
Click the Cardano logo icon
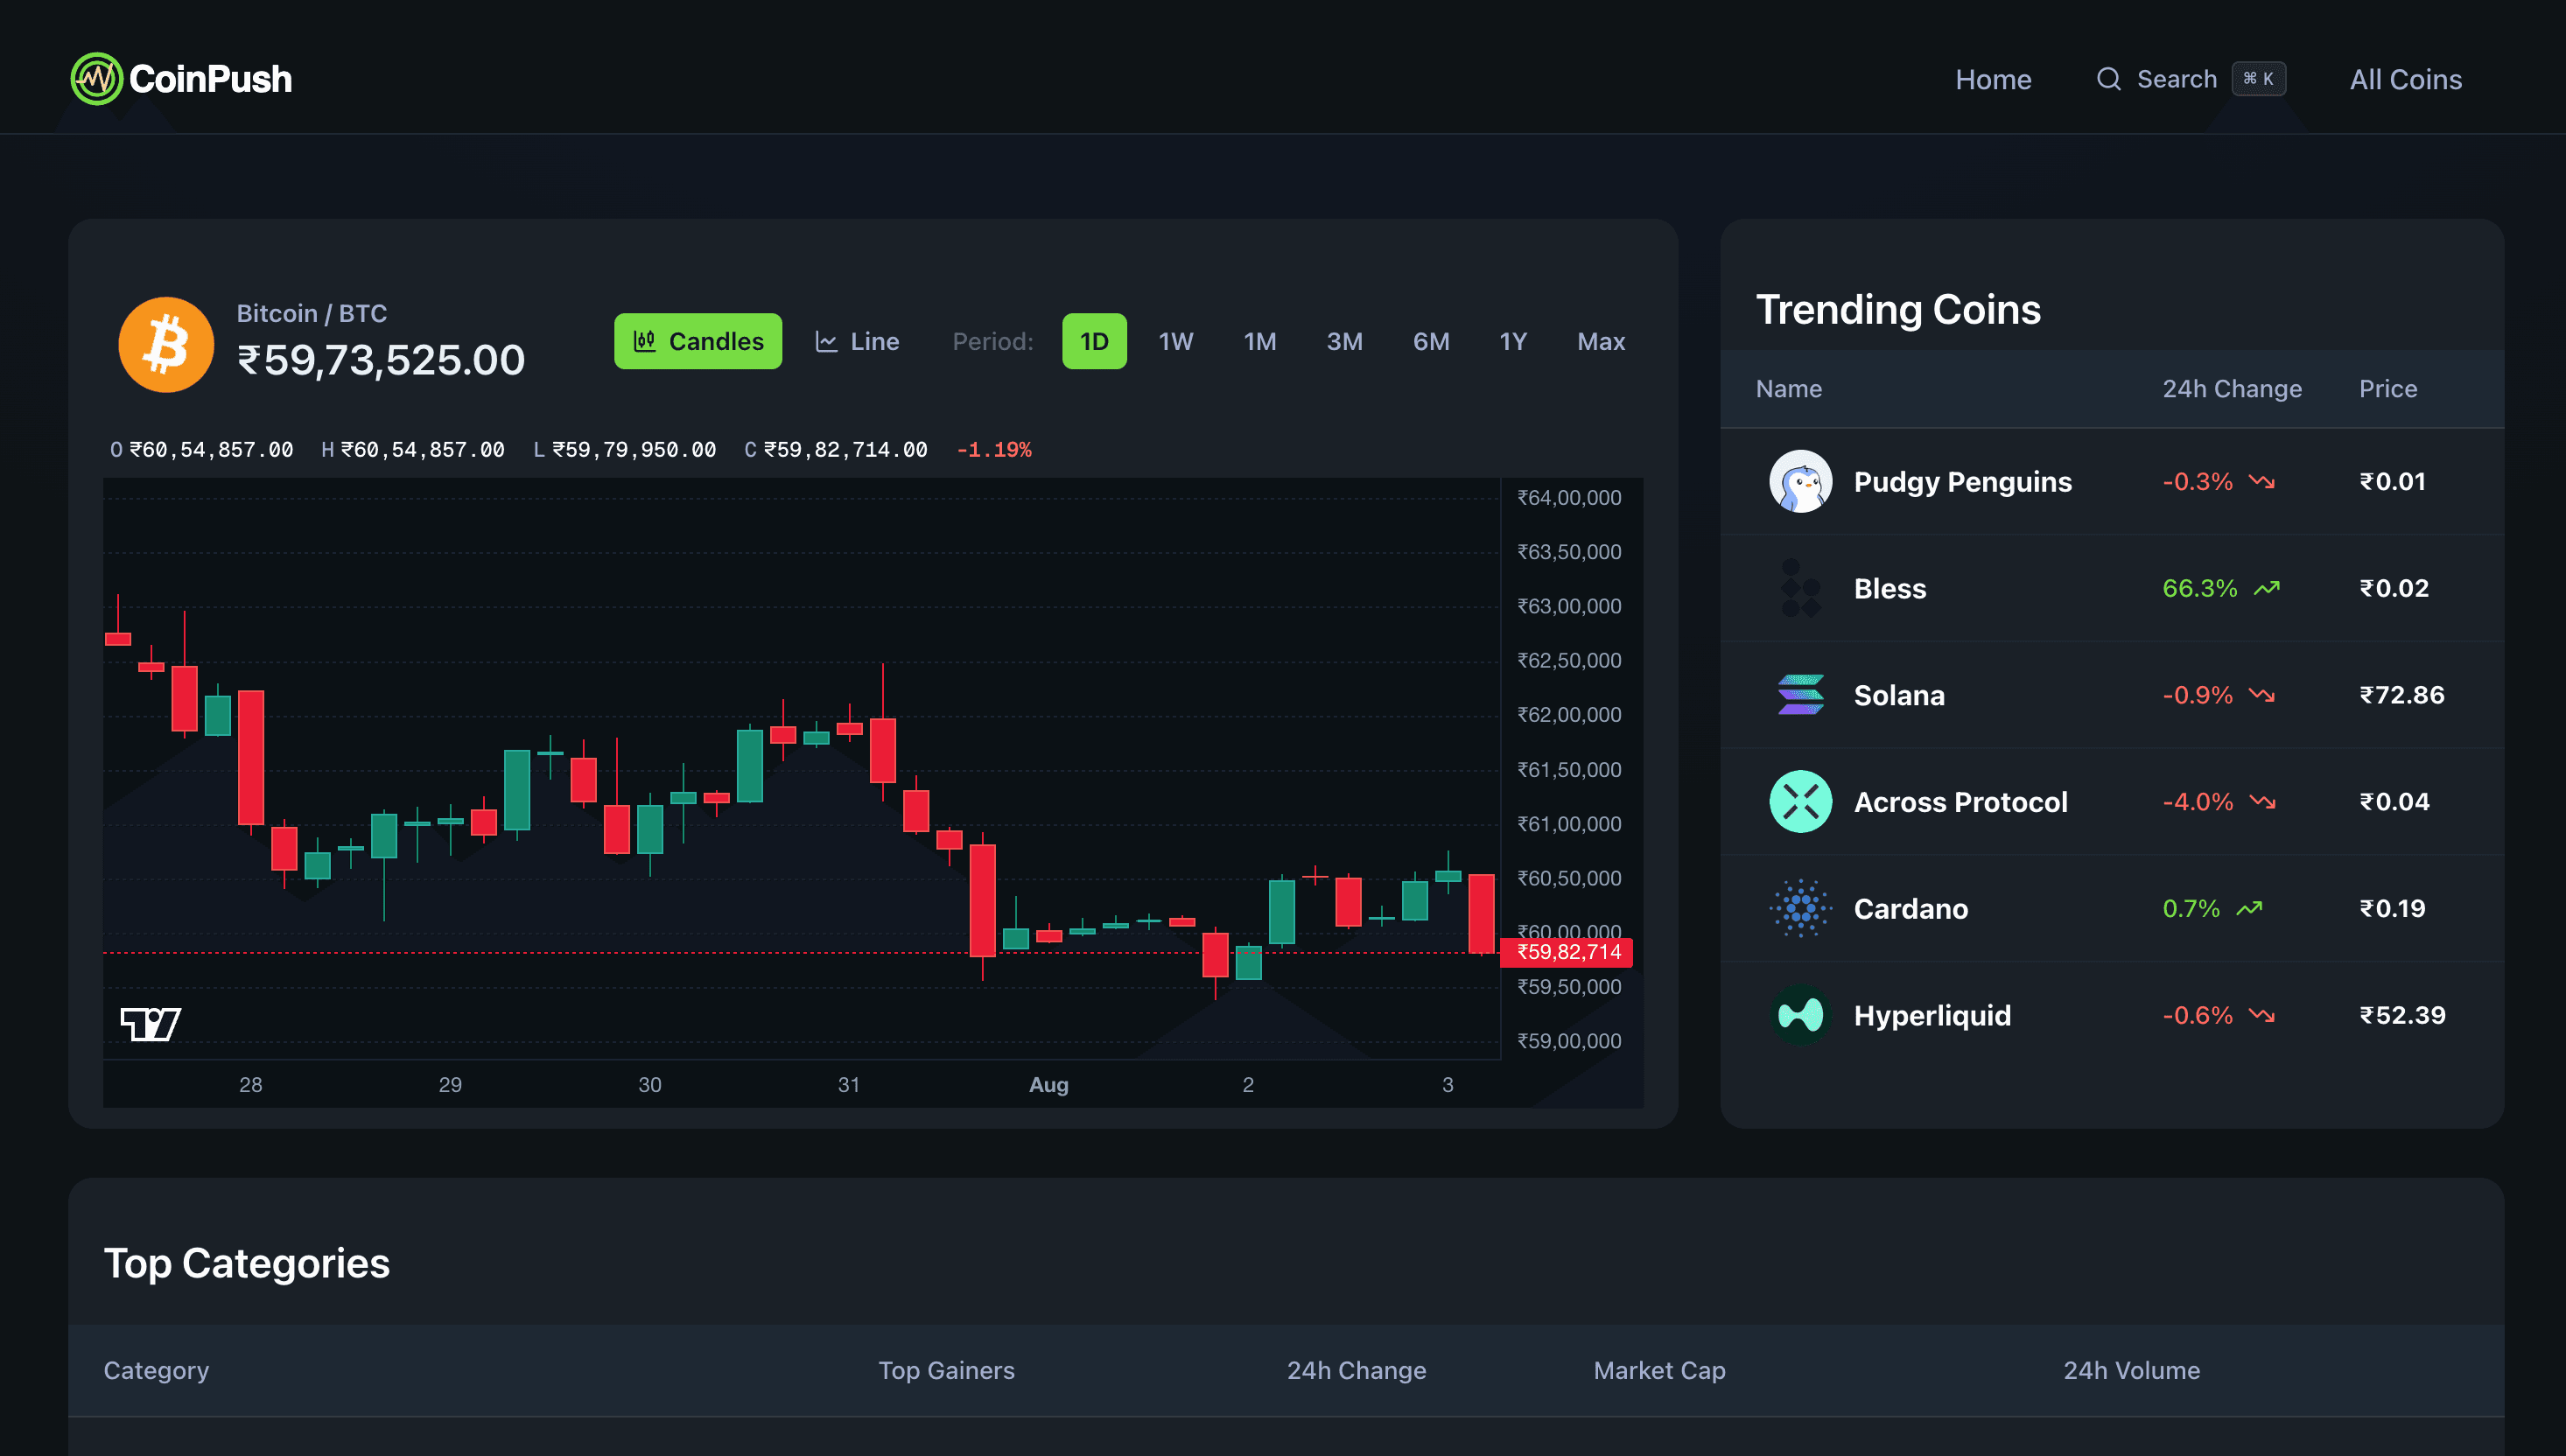[x=1800, y=908]
